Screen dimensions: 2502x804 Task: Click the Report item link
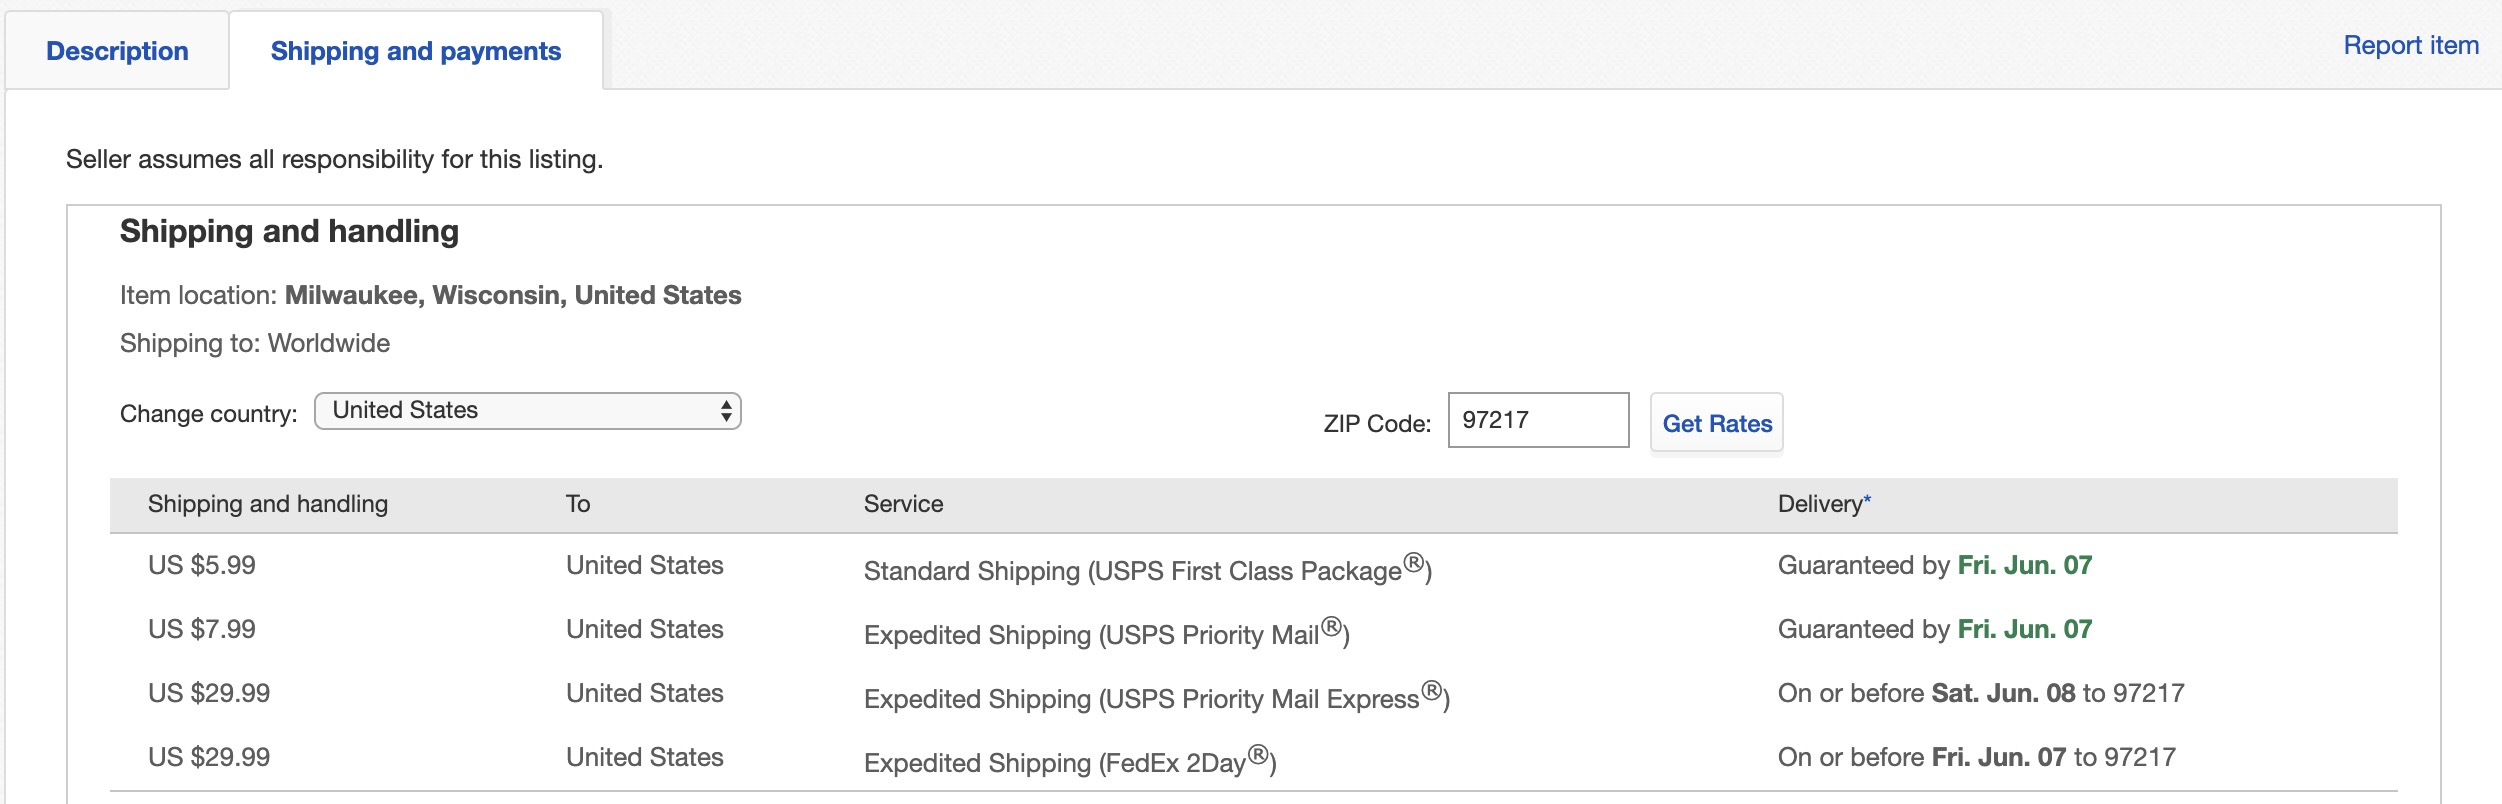pyautogui.click(x=2410, y=45)
